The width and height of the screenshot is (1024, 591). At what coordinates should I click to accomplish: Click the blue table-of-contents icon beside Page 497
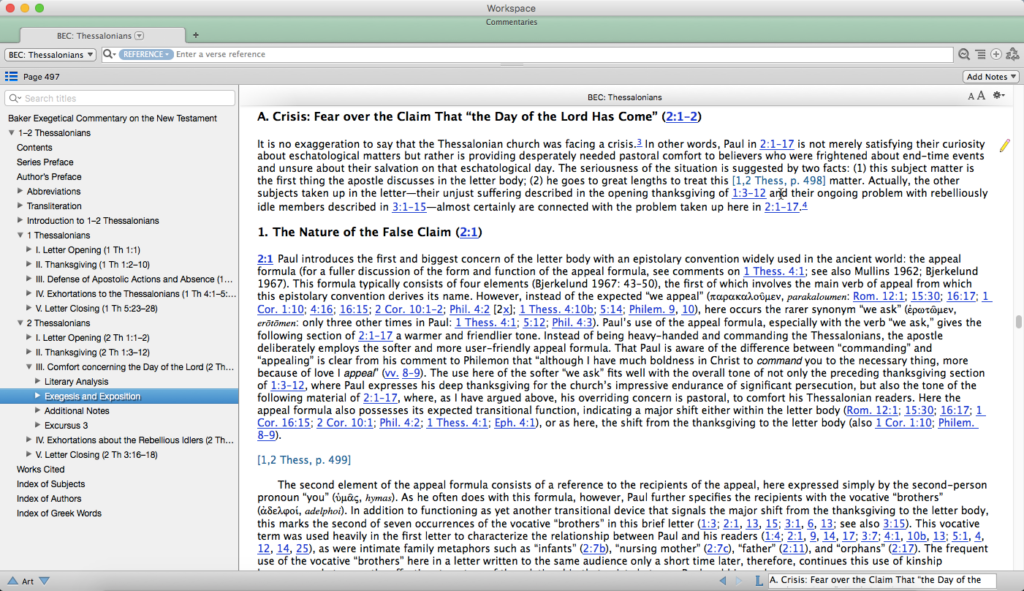tap(12, 76)
